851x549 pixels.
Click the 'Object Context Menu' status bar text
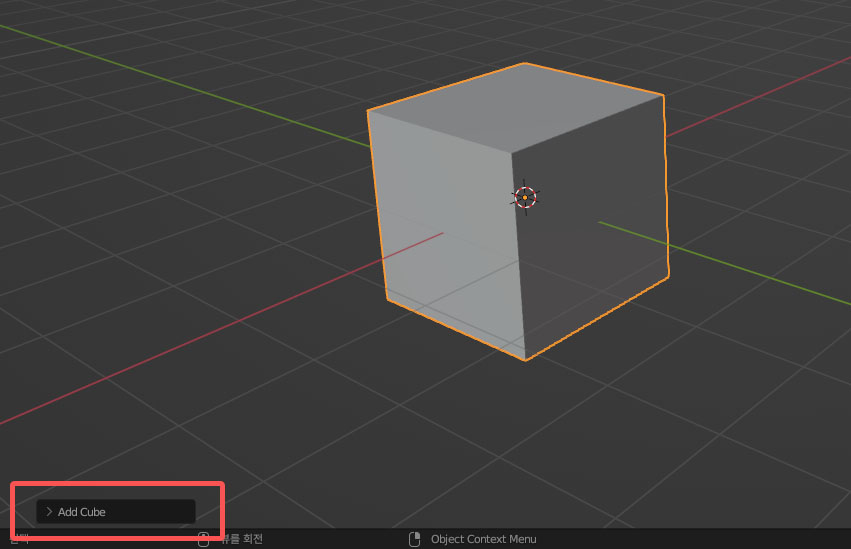tap(484, 539)
